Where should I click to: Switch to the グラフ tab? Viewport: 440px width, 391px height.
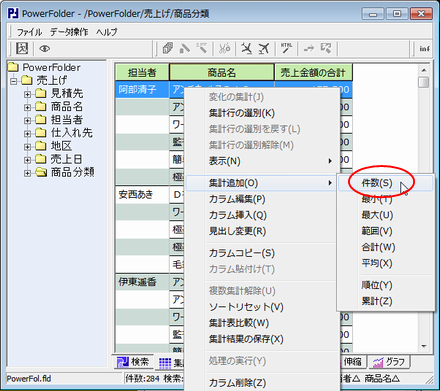pos(389,362)
